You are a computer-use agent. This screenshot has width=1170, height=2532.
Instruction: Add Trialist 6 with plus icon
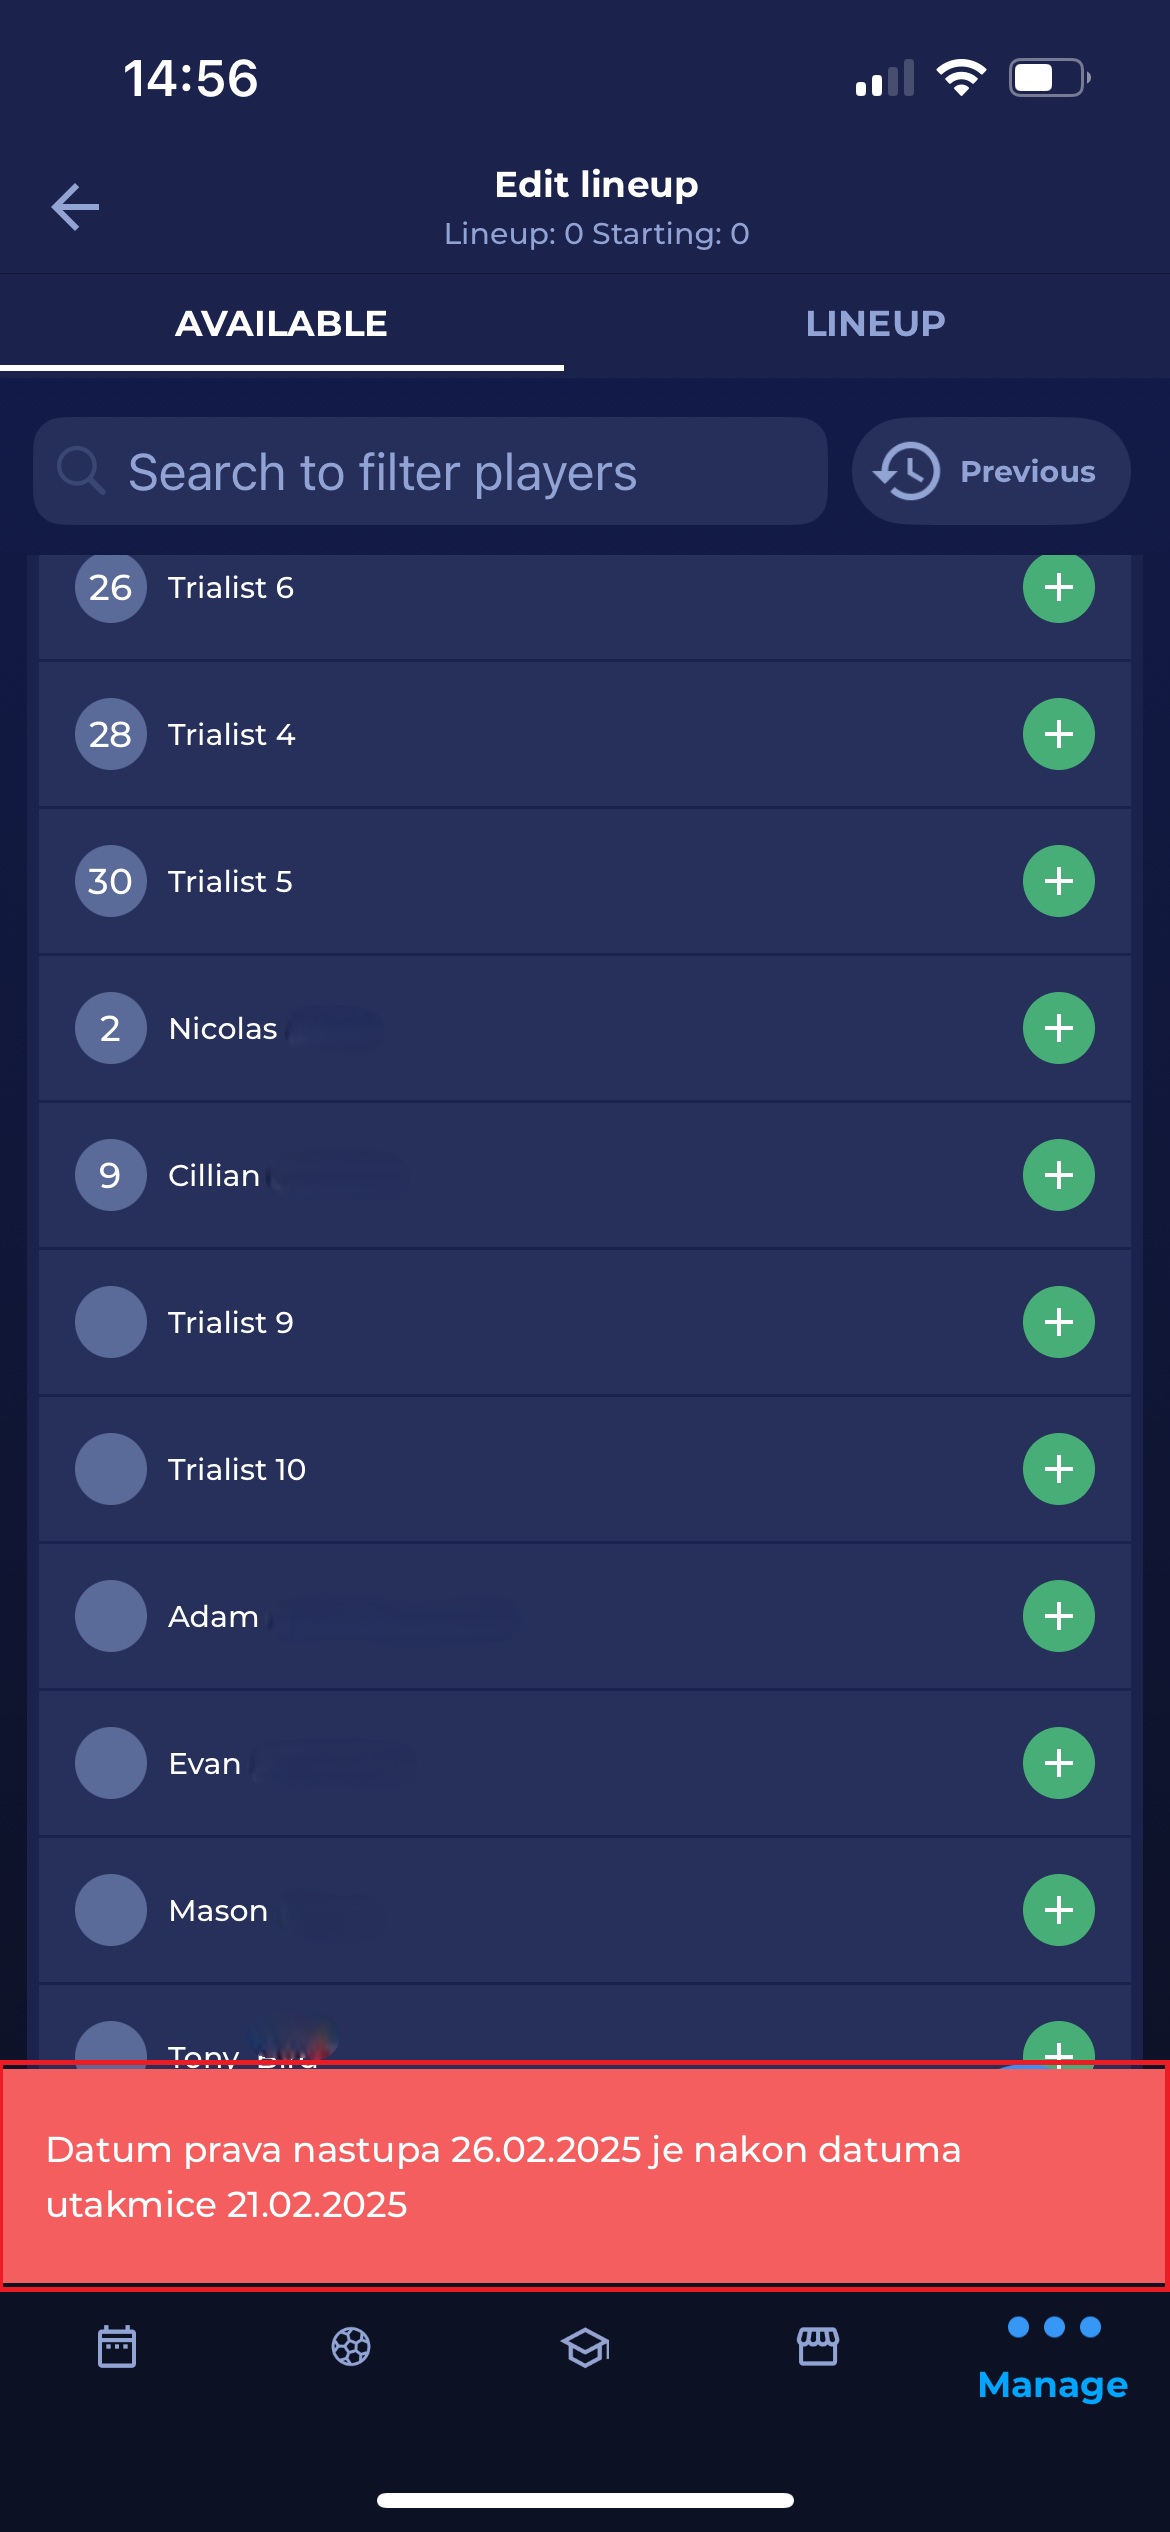point(1058,588)
